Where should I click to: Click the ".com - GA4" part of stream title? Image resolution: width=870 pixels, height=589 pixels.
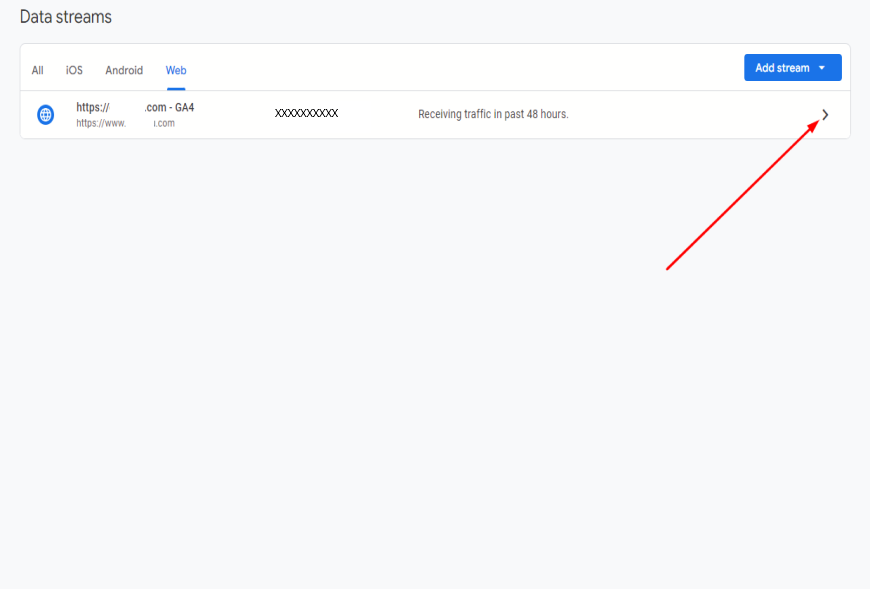tap(169, 108)
